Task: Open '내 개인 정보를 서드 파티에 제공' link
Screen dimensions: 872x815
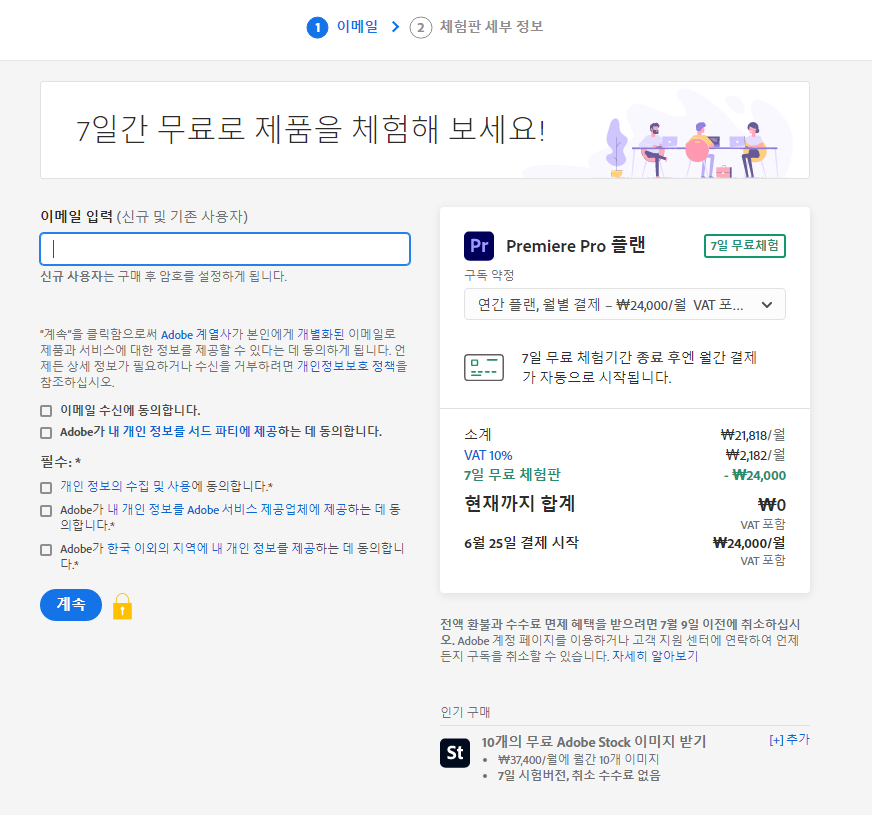Action: [192, 431]
